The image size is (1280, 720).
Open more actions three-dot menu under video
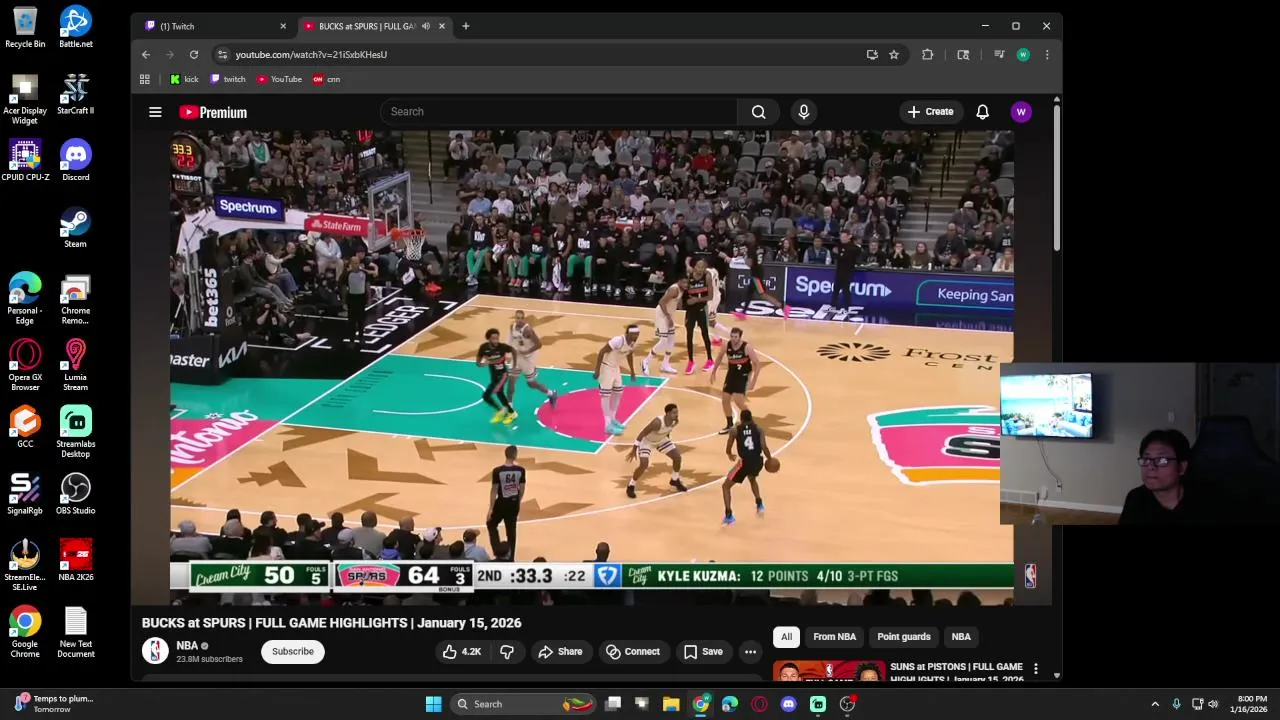coord(750,652)
